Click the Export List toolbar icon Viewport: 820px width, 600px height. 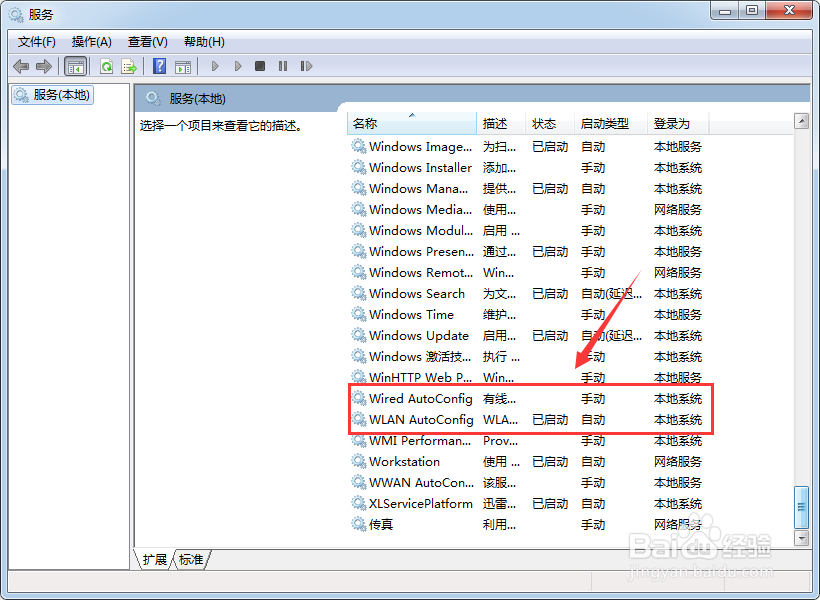[129, 65]
